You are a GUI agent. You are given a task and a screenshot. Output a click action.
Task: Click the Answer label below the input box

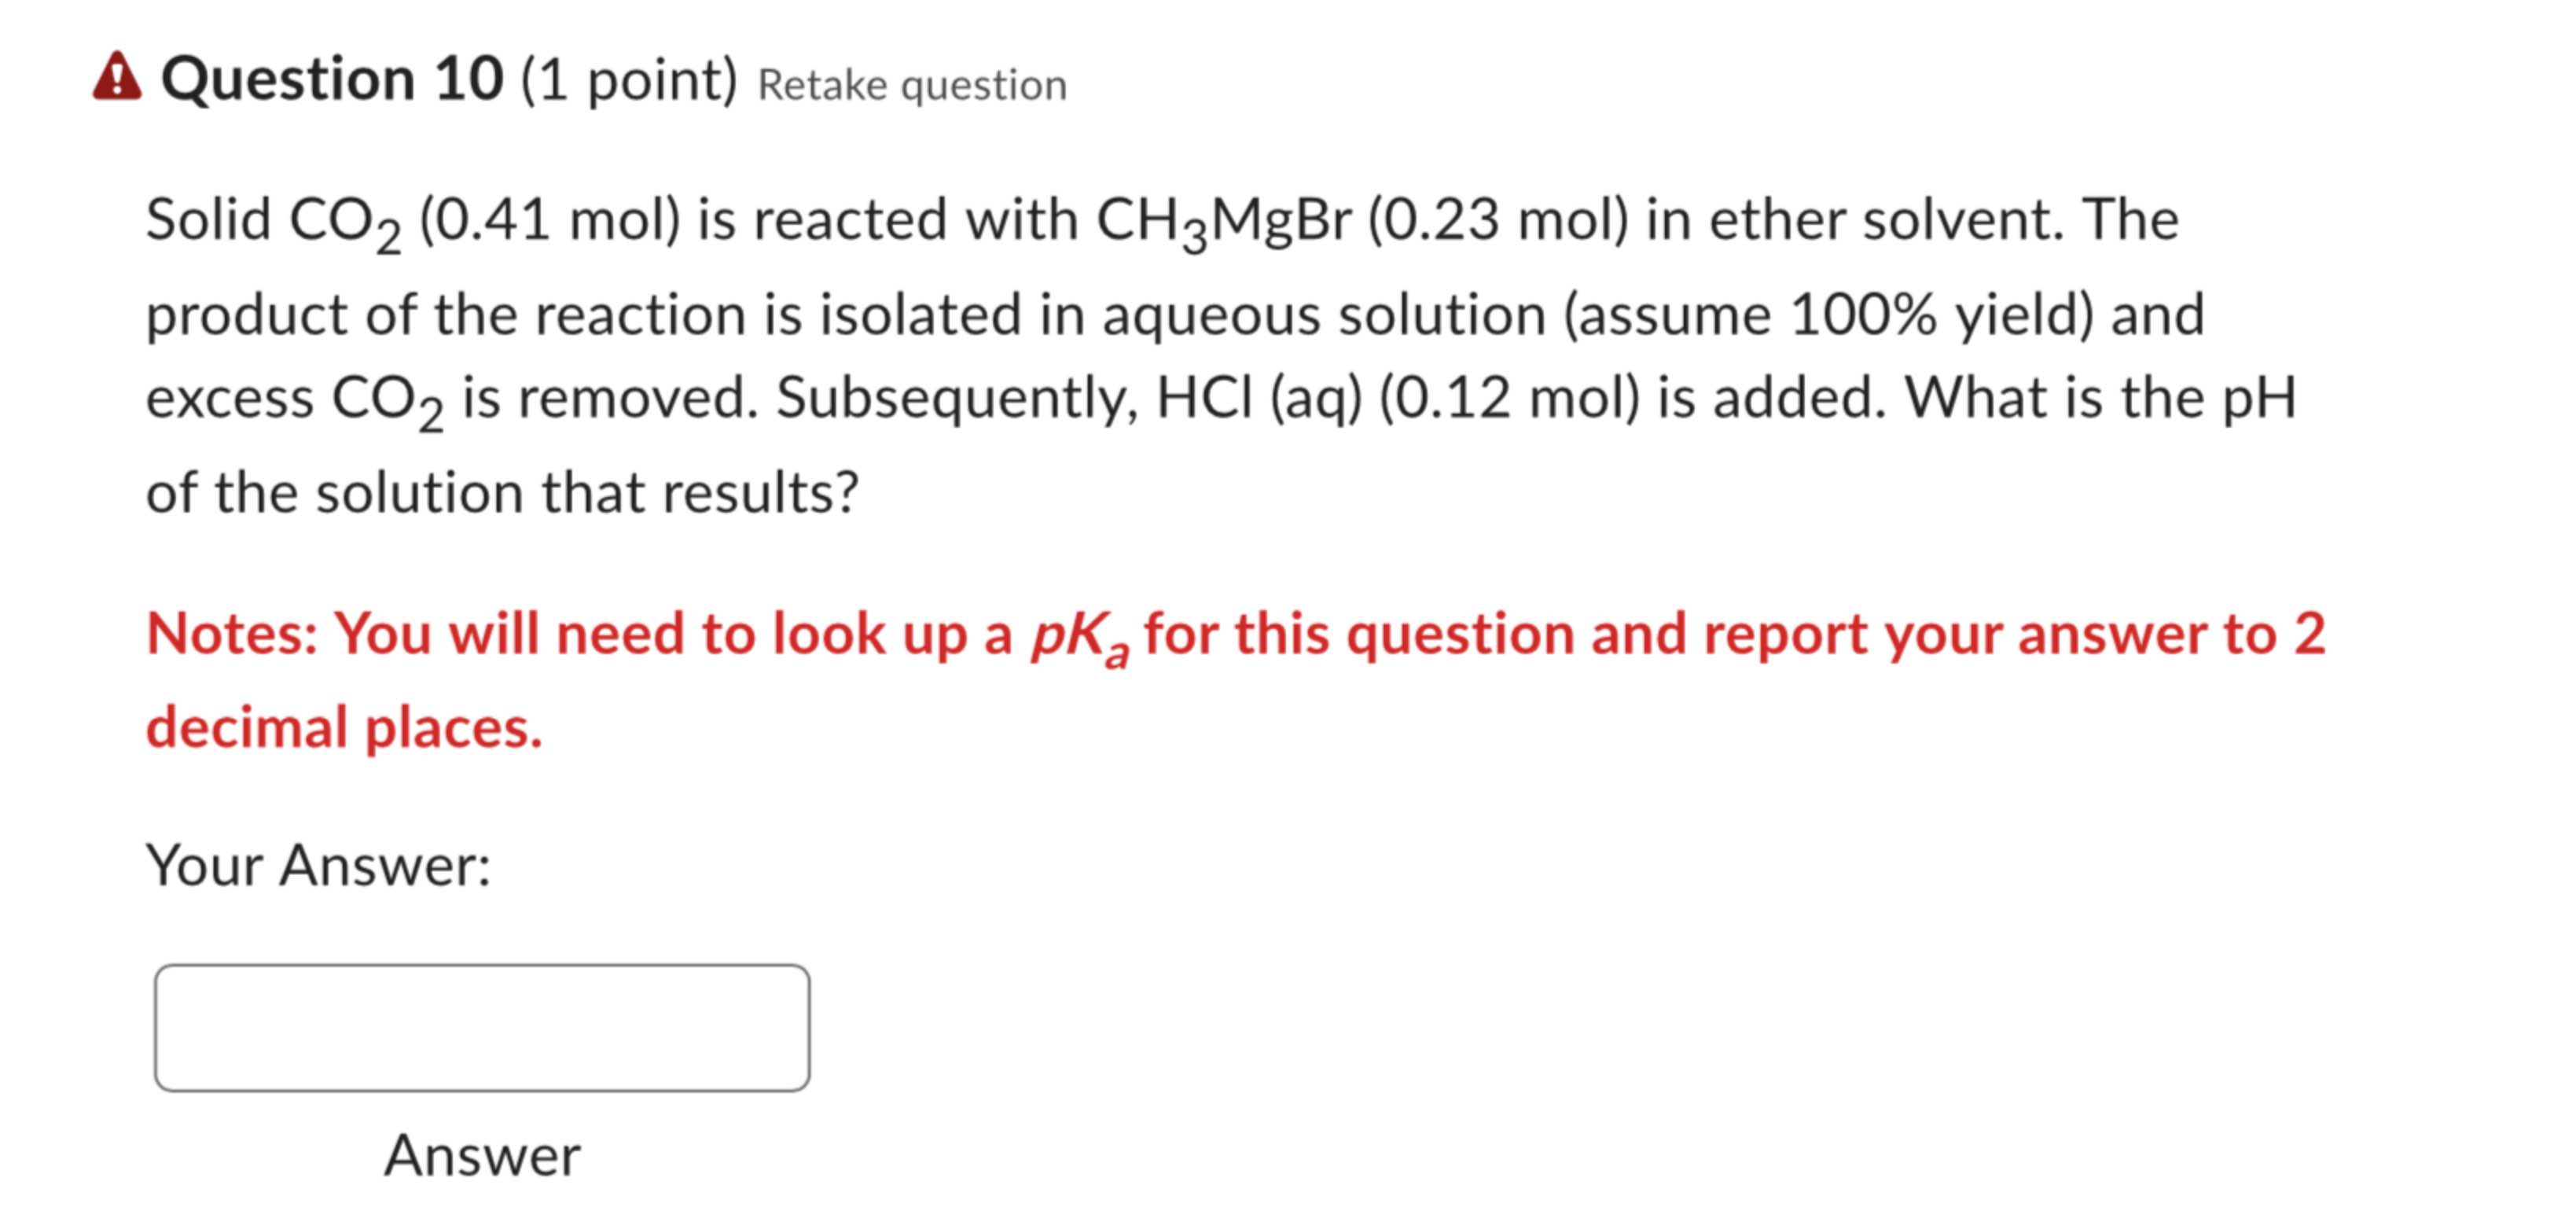[483, 1155]
